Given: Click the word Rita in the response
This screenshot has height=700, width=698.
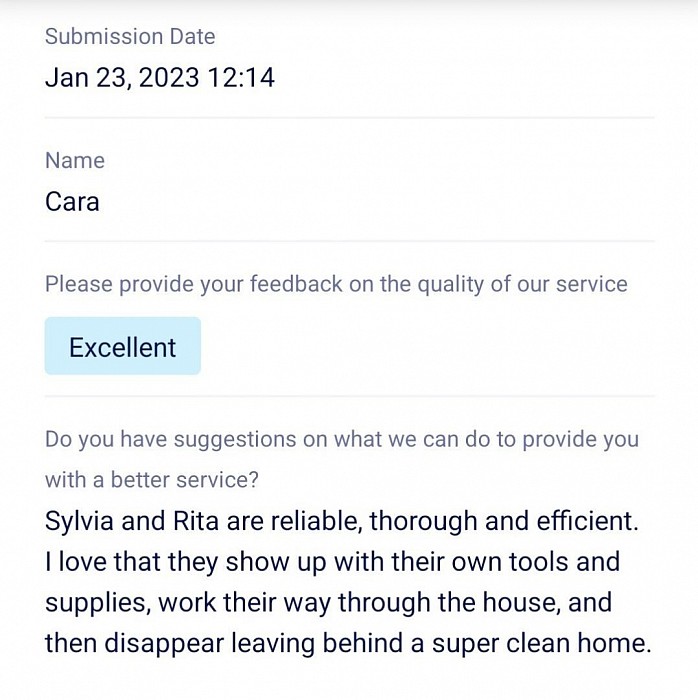Looking at the screenshot, I should pos(195,521).
